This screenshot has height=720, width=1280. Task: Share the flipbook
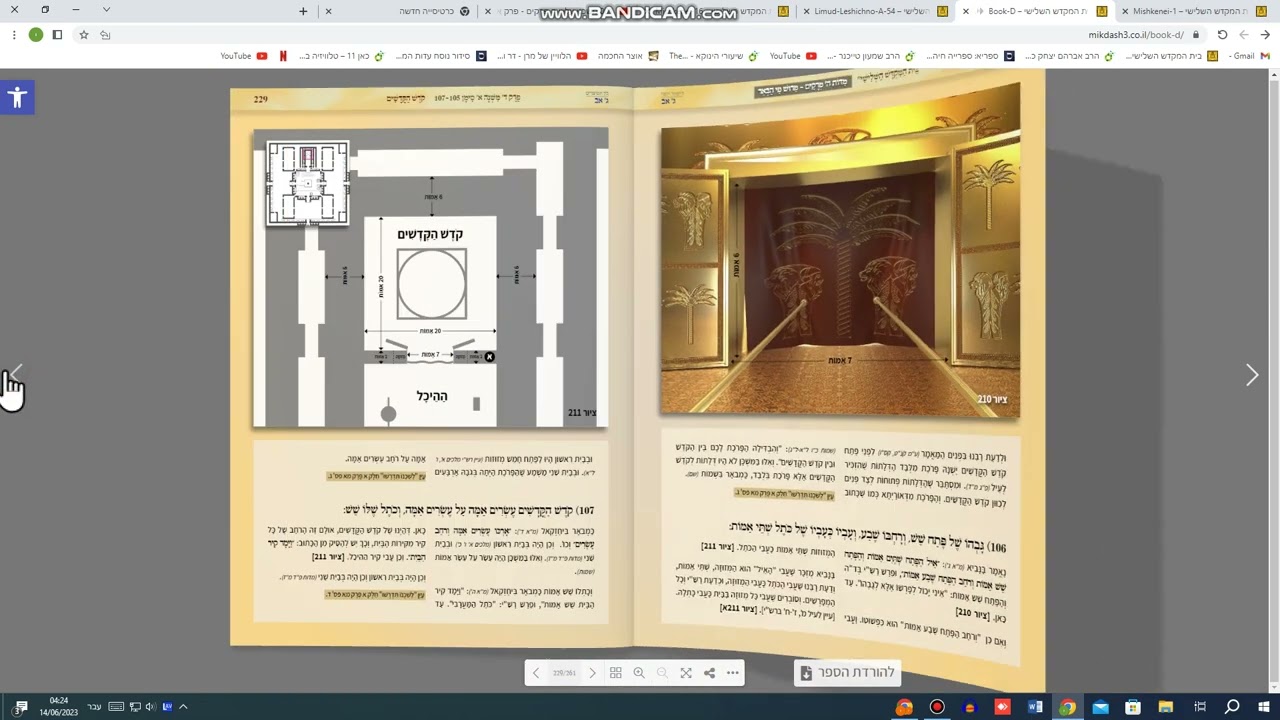709,673
